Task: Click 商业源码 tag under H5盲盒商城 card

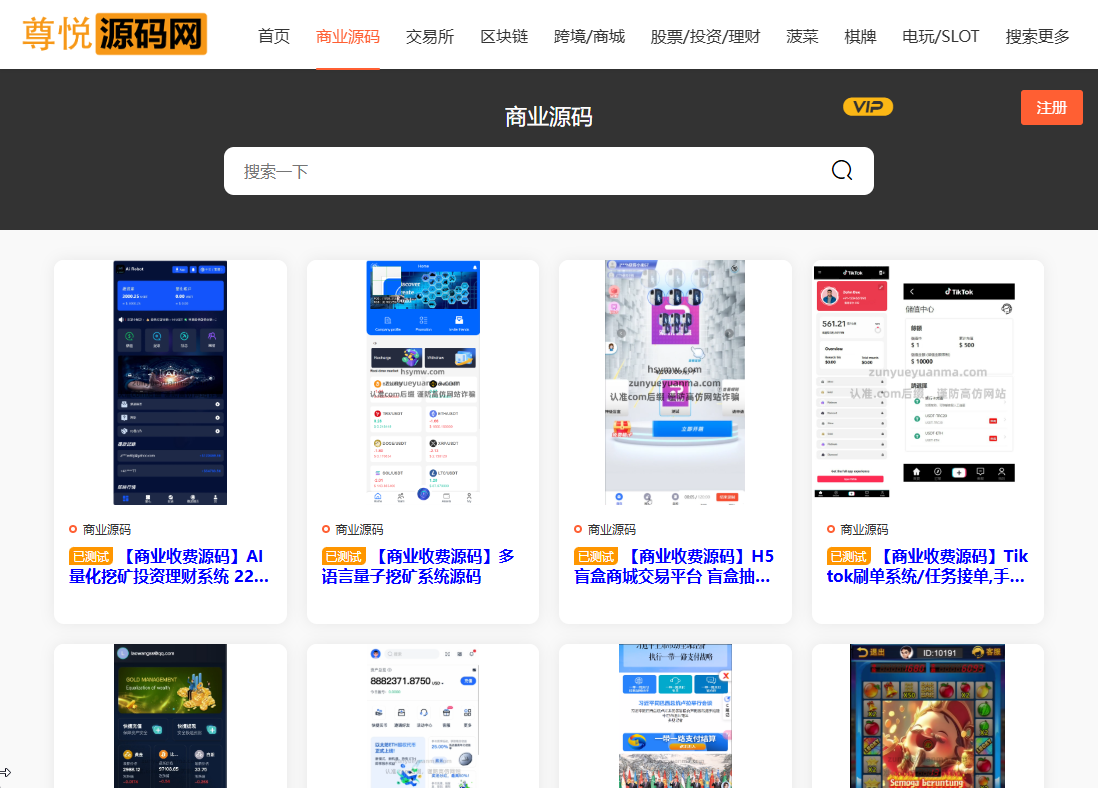Action: click(x=611, y=530)
